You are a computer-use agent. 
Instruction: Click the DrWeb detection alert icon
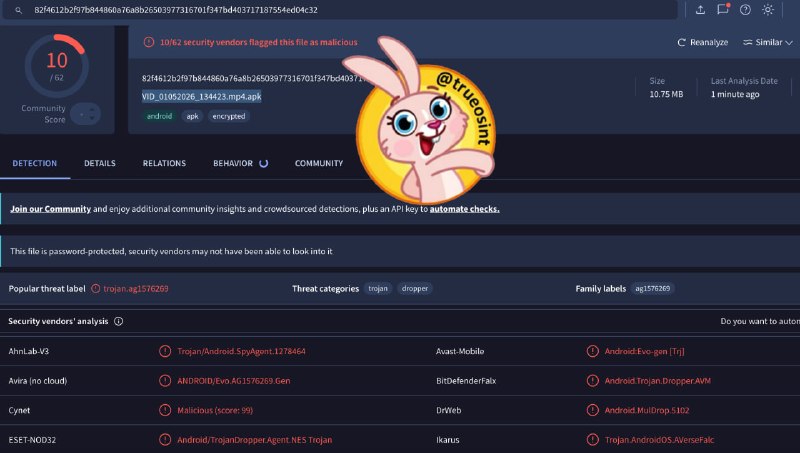[x=592, y=410]
